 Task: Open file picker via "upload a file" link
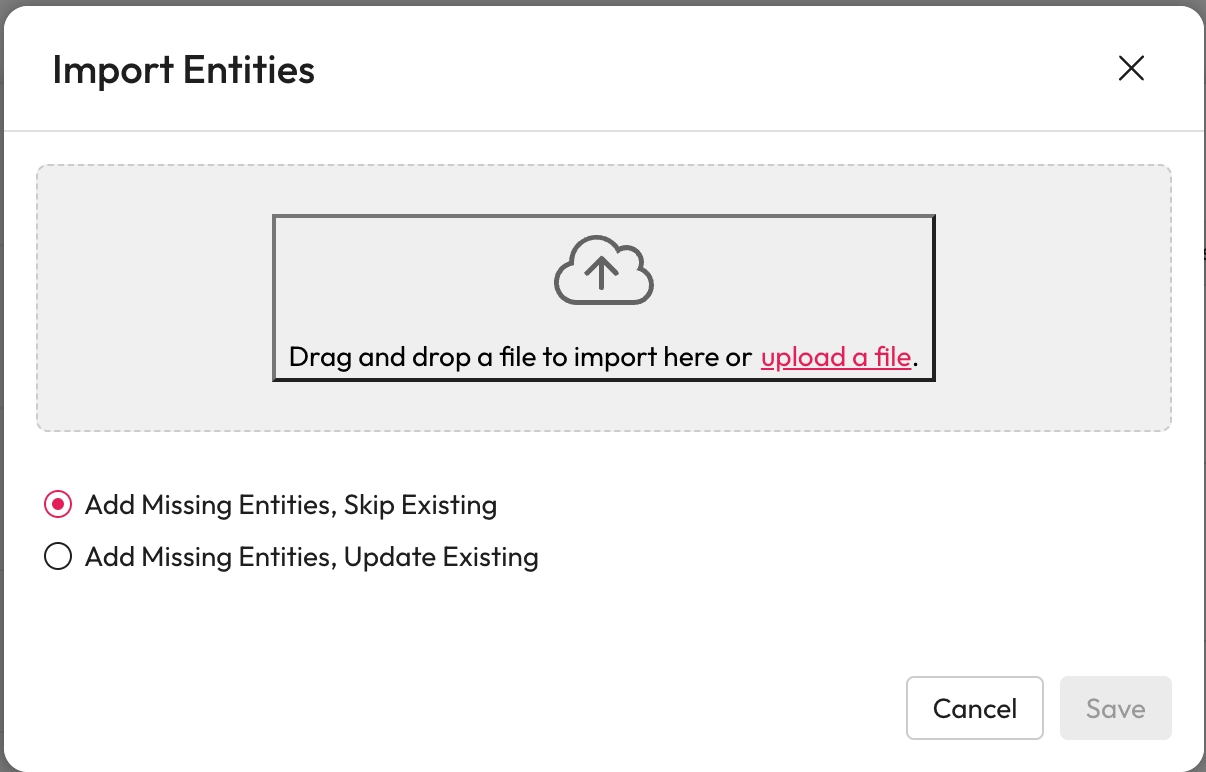[x=836, y=357]
